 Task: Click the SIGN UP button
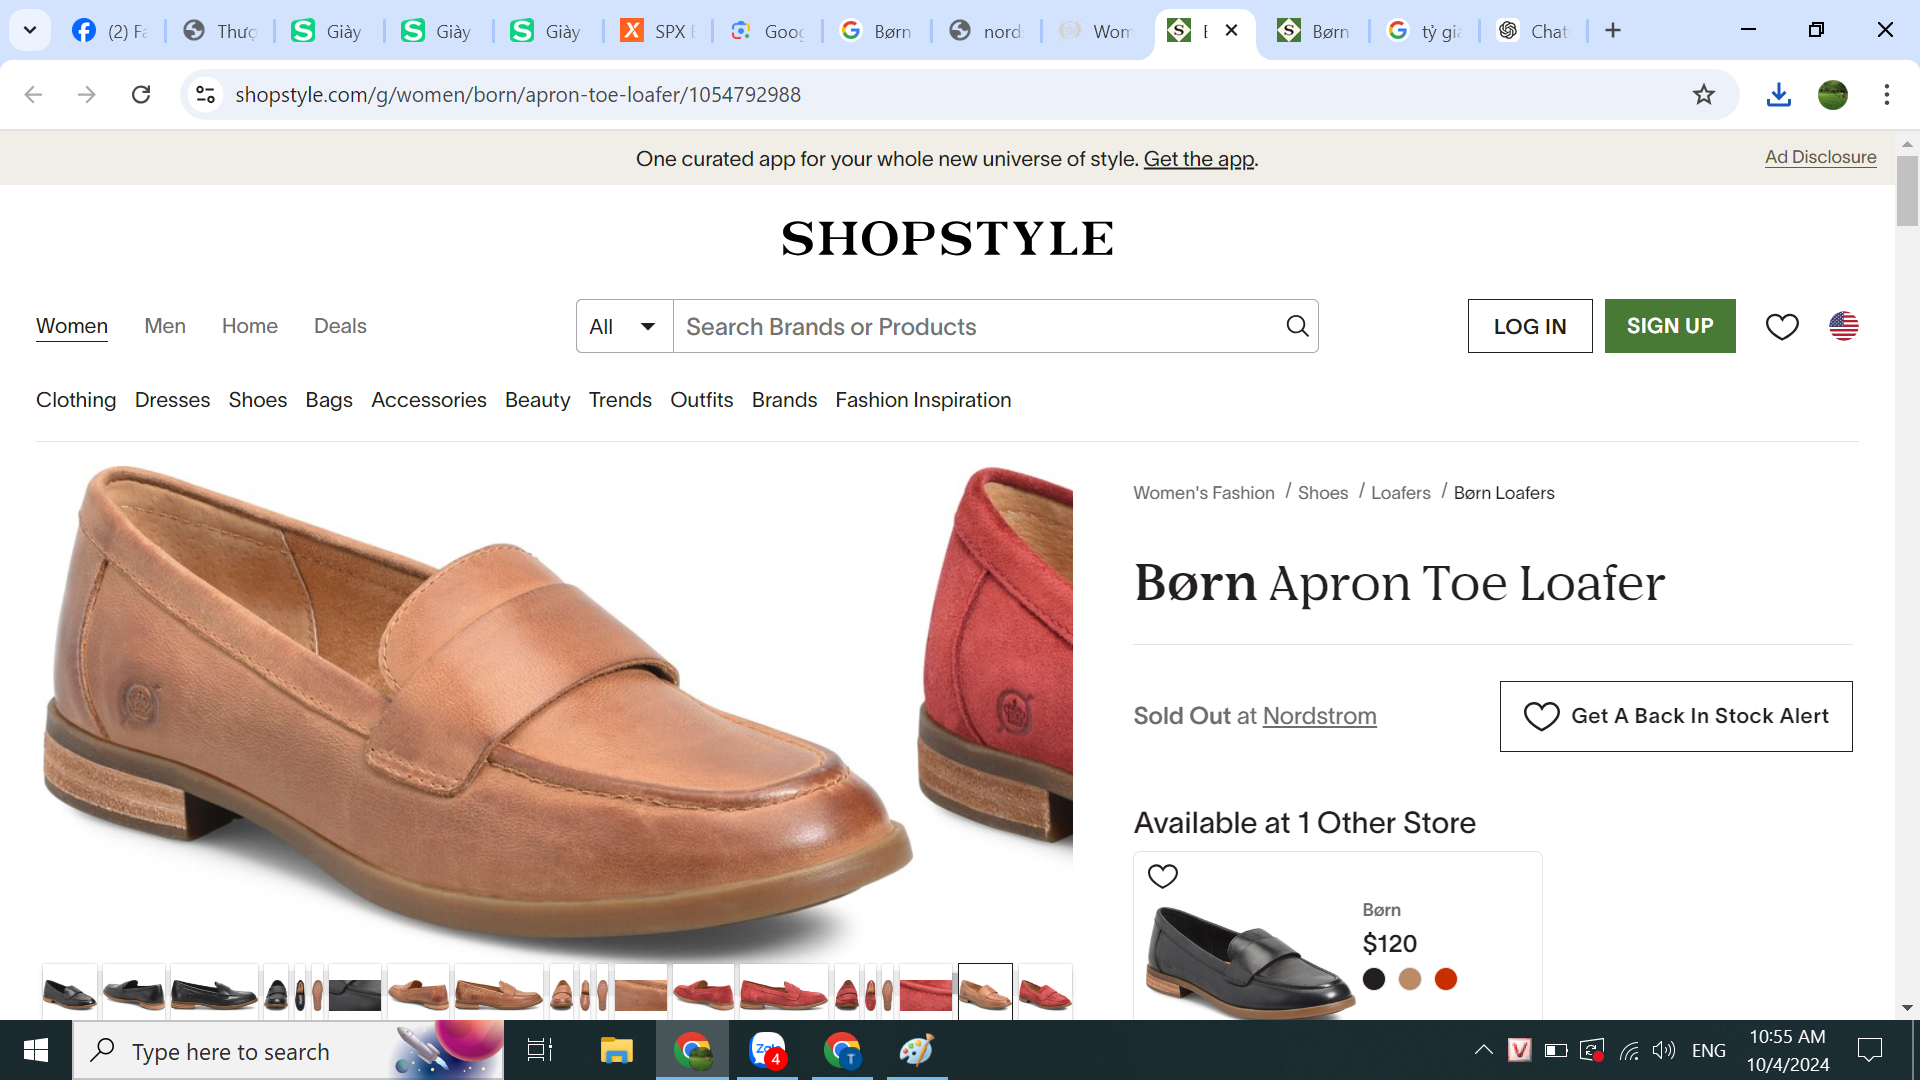click(1669, 326)
